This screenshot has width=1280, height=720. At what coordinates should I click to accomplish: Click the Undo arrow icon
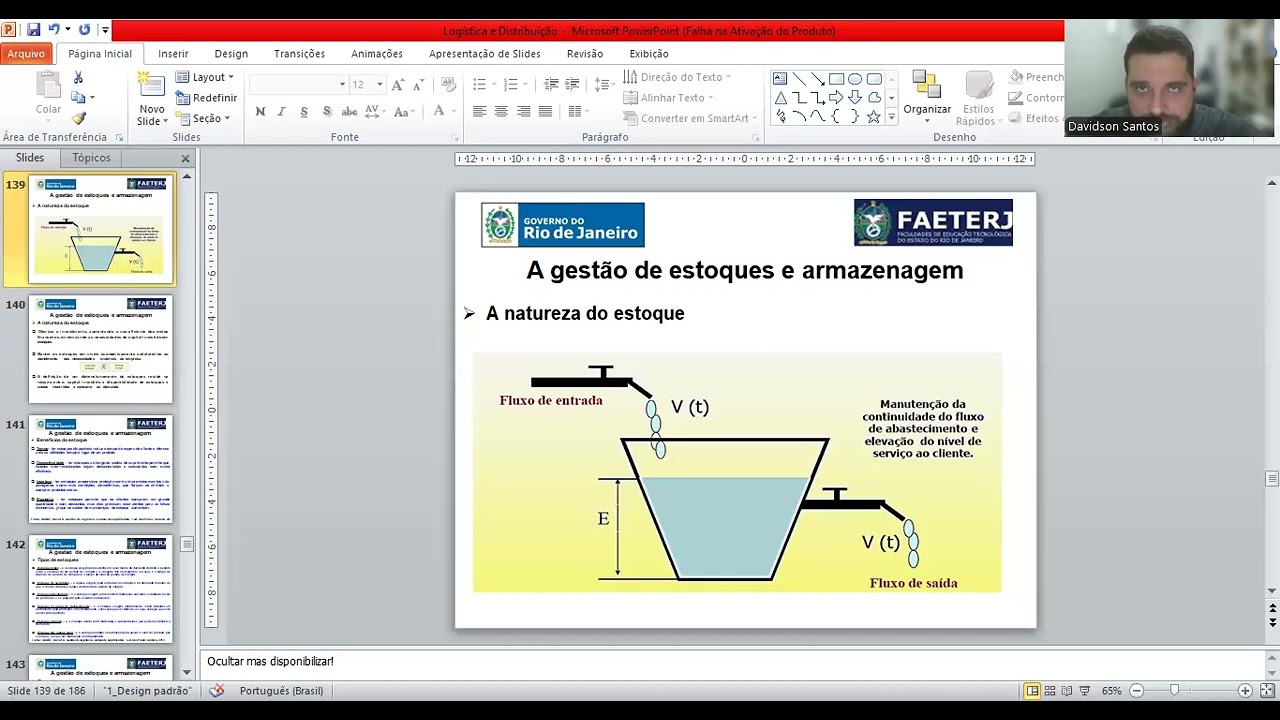click(x=55, y=30)
